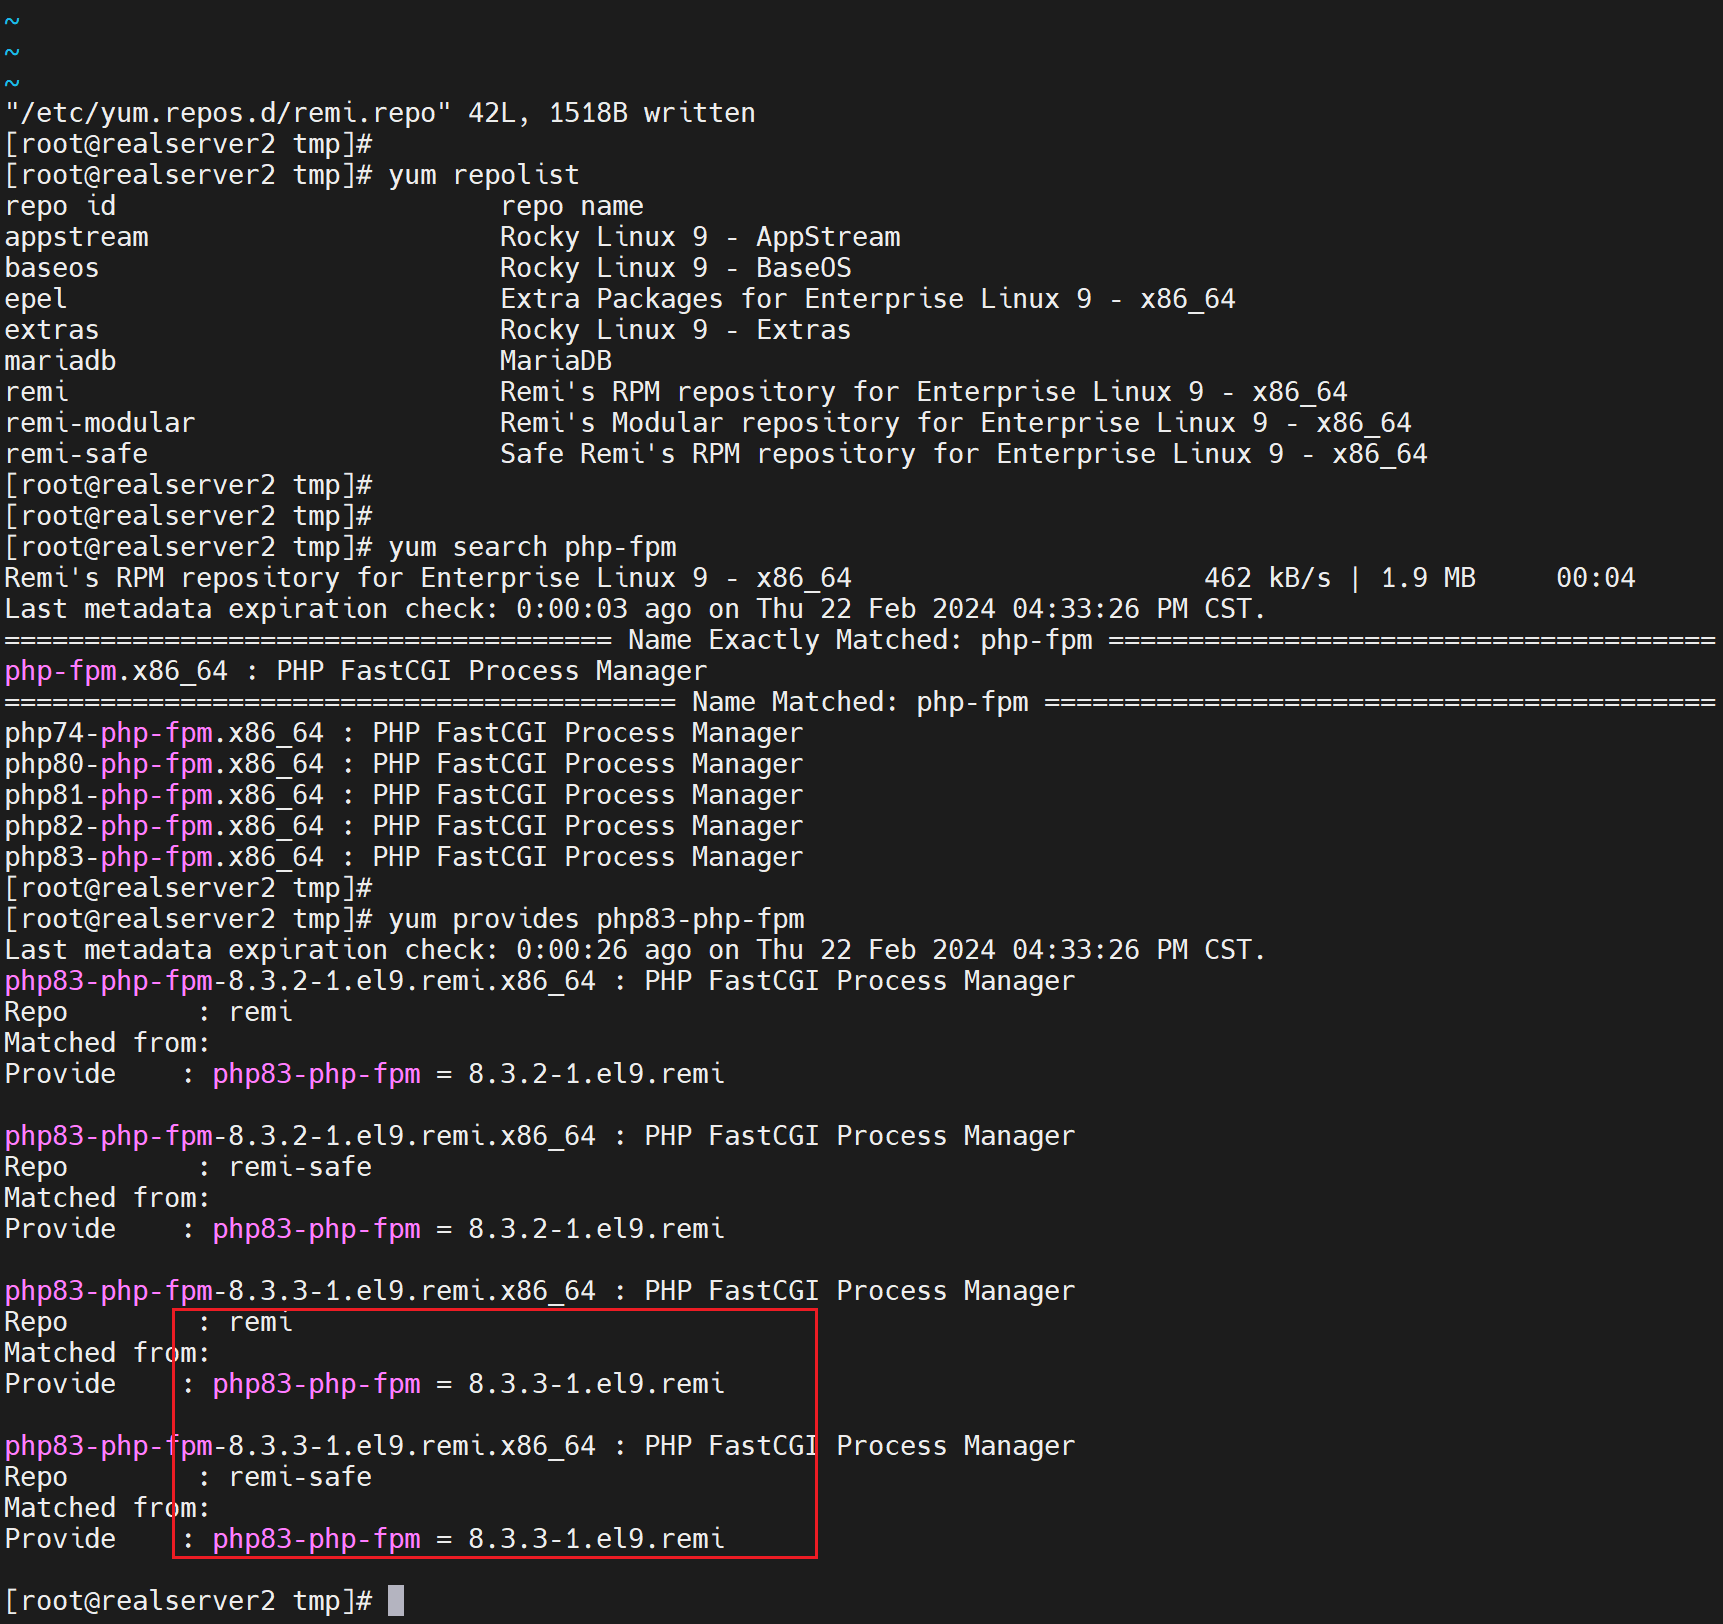Click the download speed '462 kB/s' text
Viewport: 1723px width, 1624px height.
pyautogui.click(x=1267, y=578)
